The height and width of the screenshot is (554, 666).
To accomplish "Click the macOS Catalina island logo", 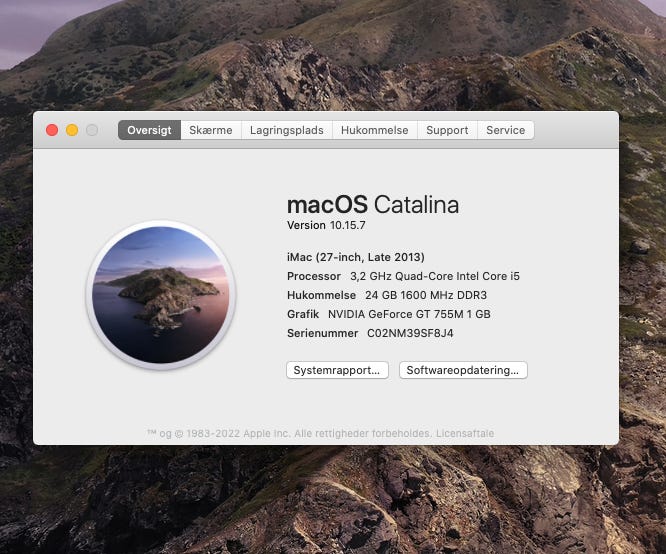I will 161,295.
